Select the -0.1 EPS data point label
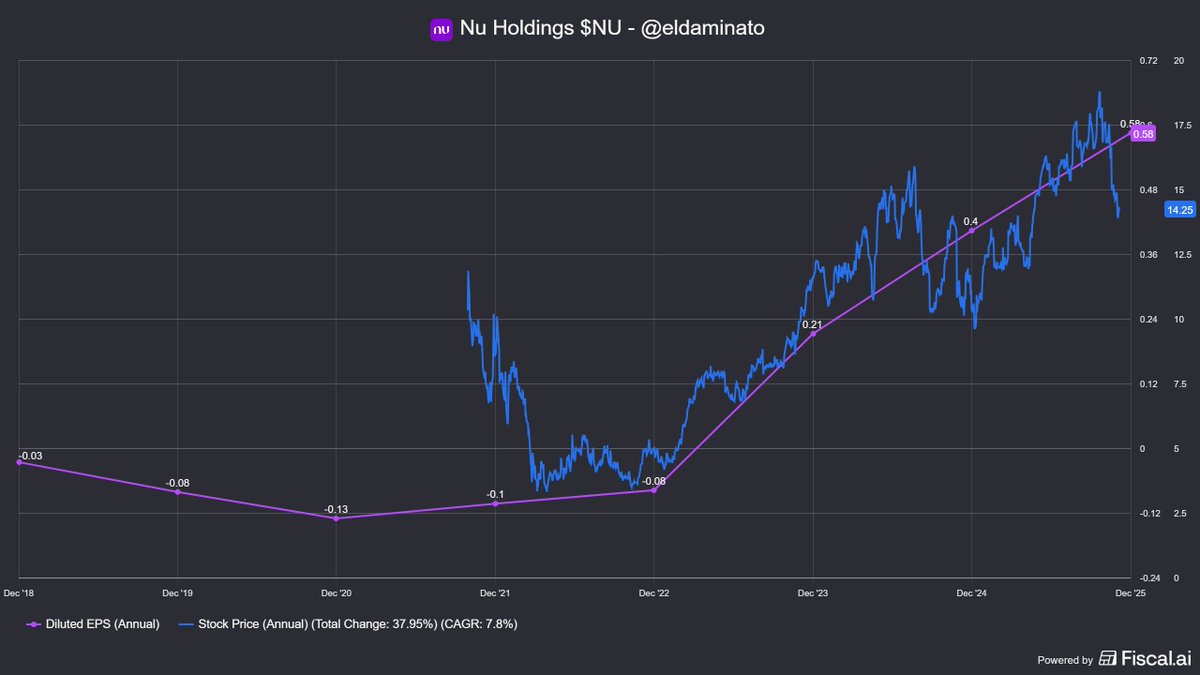The width and height of the screenshot is (1200, 675). (495, 495)
